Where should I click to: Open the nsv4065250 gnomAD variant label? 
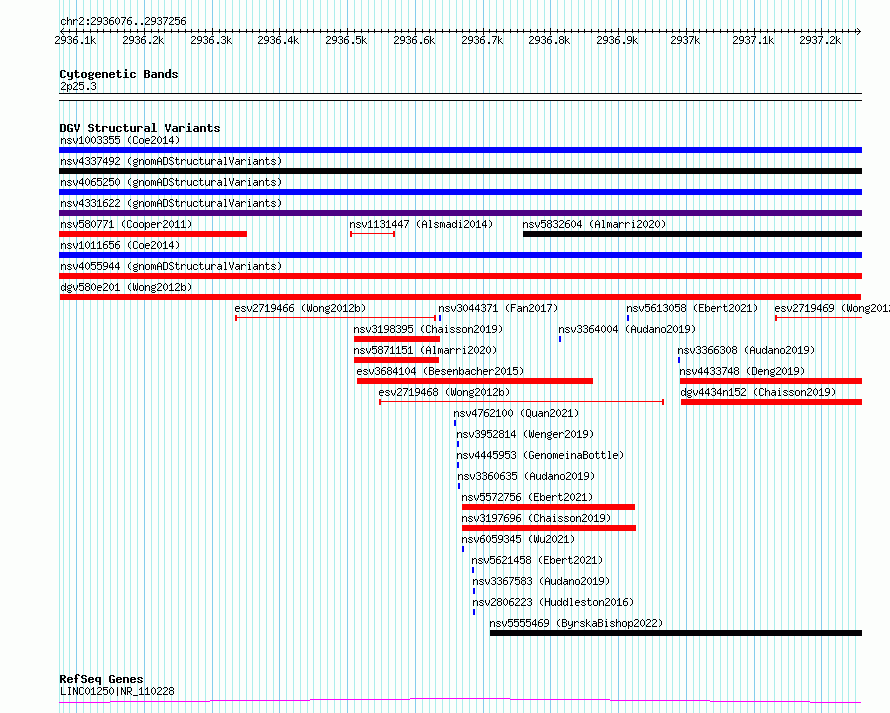coord(171,182)
